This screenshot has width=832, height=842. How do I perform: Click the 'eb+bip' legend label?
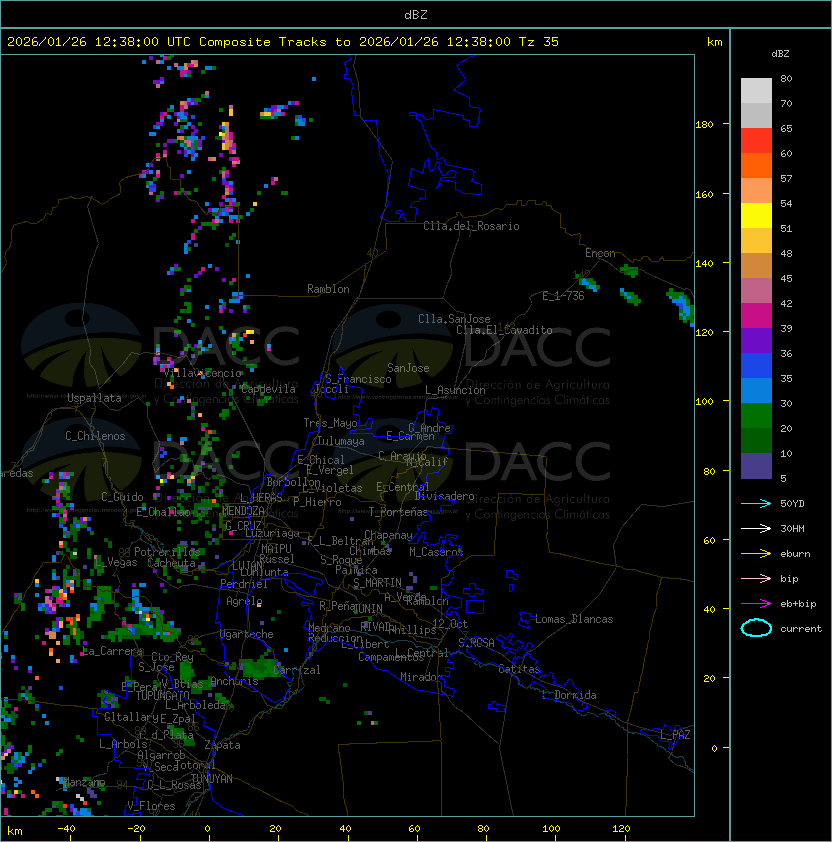coord(798,604)
